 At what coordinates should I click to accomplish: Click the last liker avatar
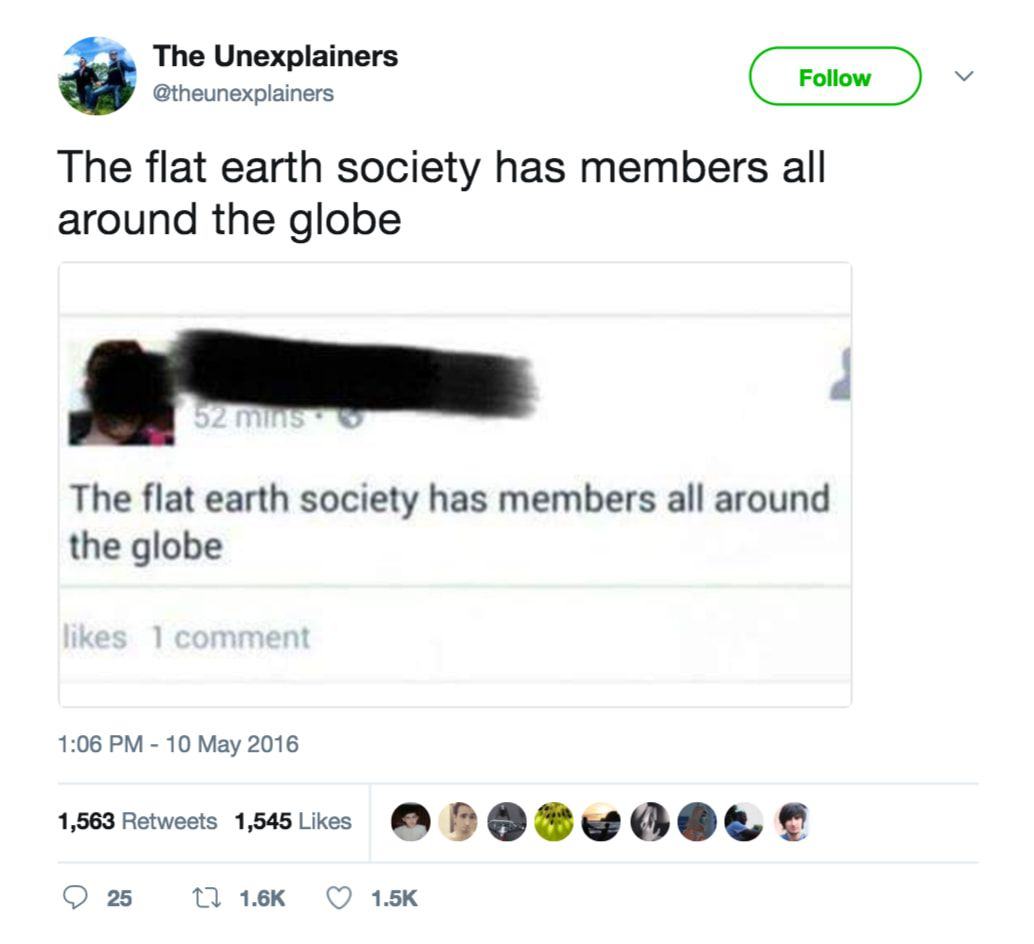click(793, 821)
